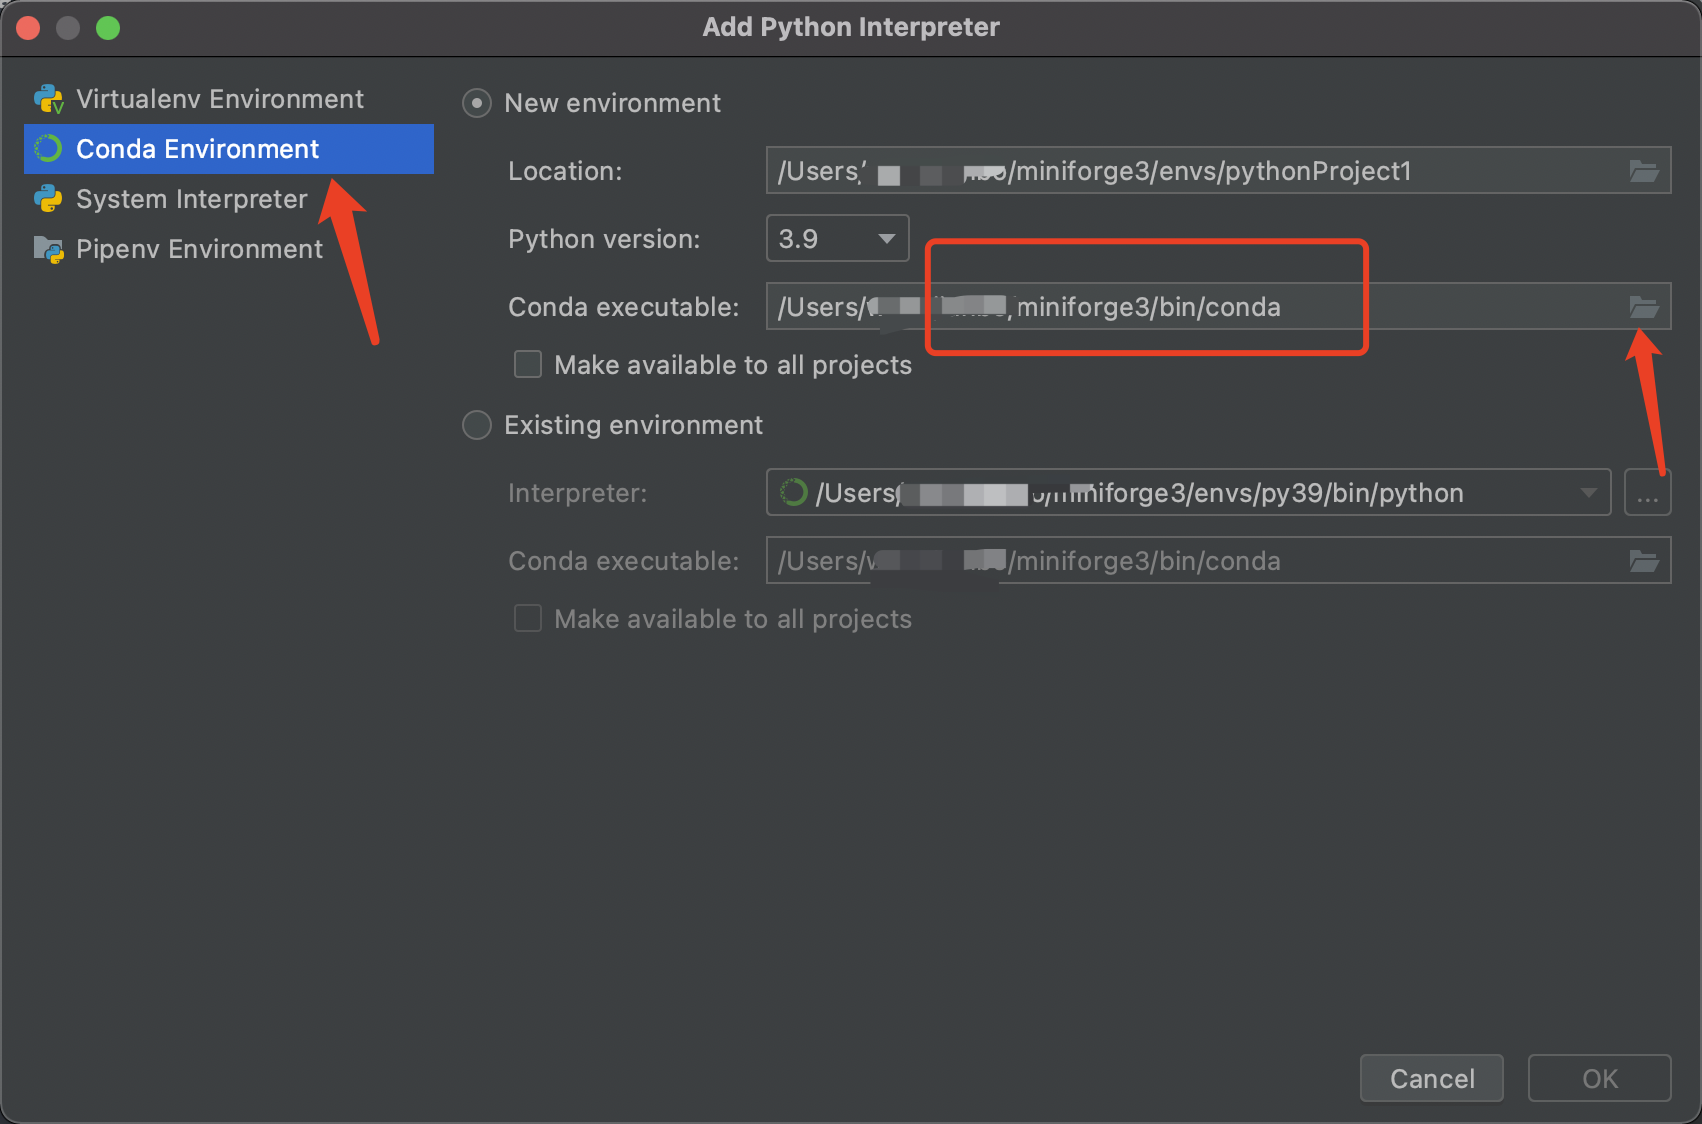The height and width of the screenshot is (1124, 1702).
Task: Browse for Conda executable in New environment
Action: (x=1644, y=307)
